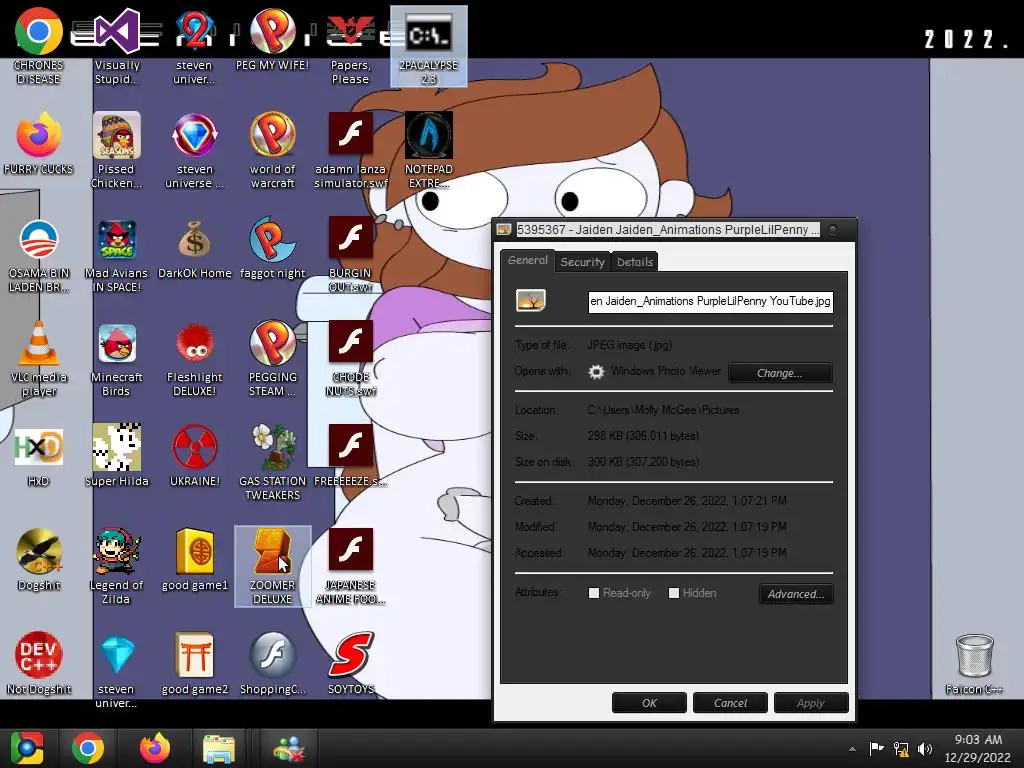This screenshot has width=1024, height=768.
Task: Open the volume speaker tray icon
Action: [925, 748]
